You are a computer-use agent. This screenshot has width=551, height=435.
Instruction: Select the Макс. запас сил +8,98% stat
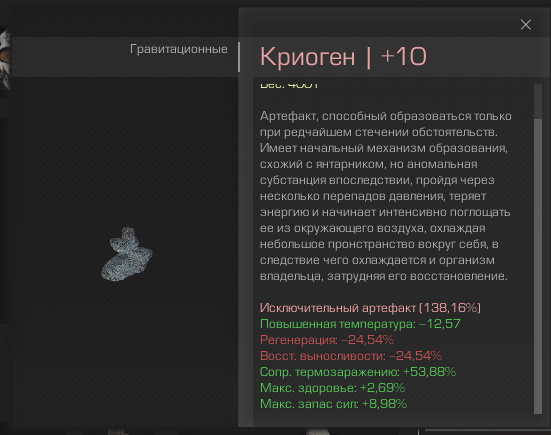click(333, 404)
